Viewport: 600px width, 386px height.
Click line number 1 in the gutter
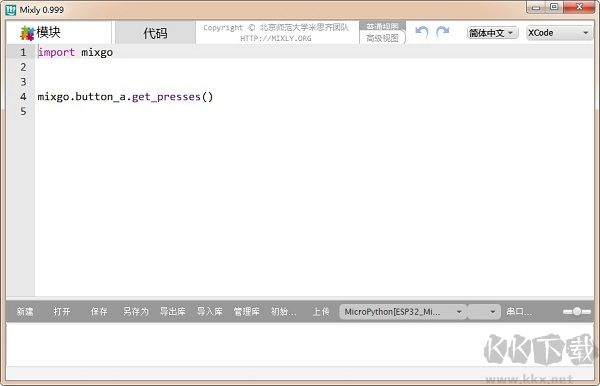(x=23, y=52)
